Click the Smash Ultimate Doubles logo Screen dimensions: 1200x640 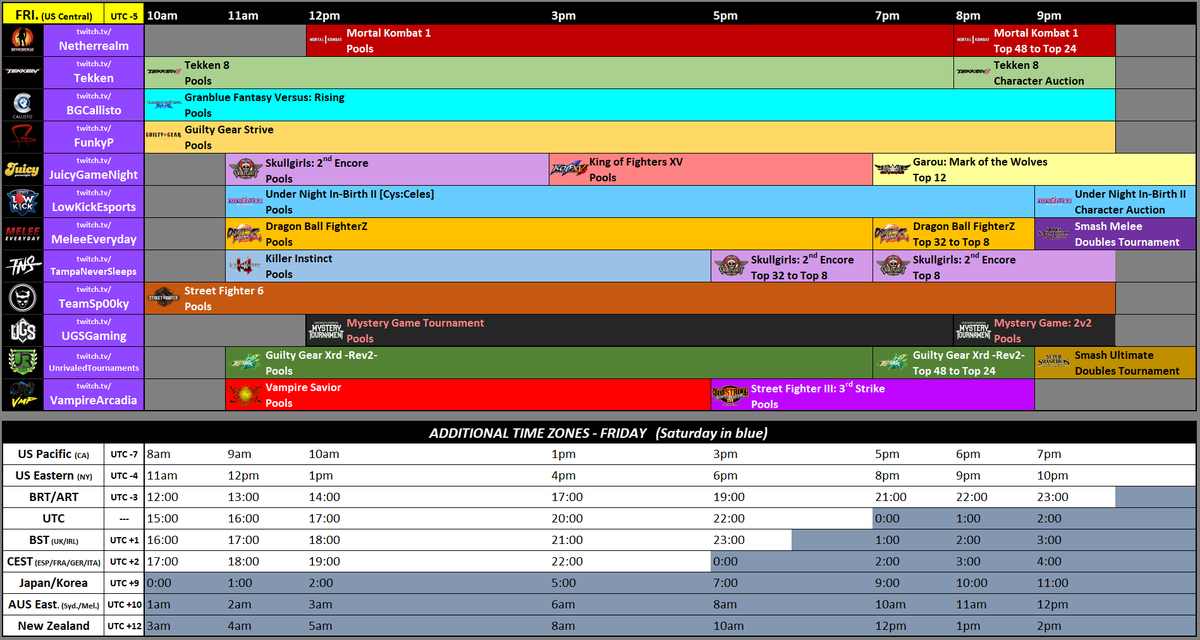pos(1054,362)
